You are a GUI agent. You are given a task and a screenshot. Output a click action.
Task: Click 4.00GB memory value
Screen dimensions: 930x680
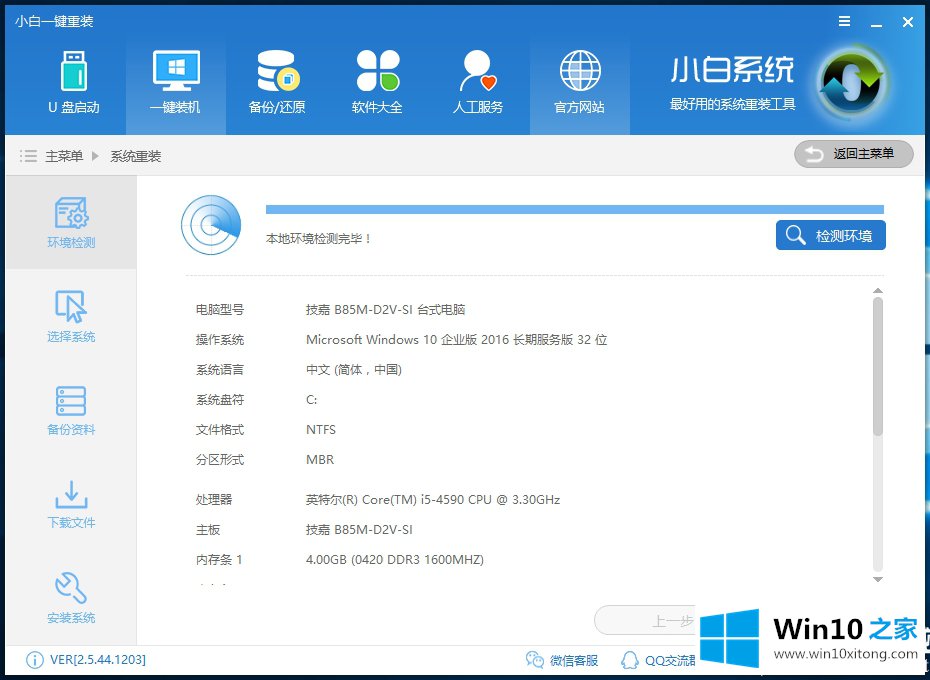click(394, 560)
